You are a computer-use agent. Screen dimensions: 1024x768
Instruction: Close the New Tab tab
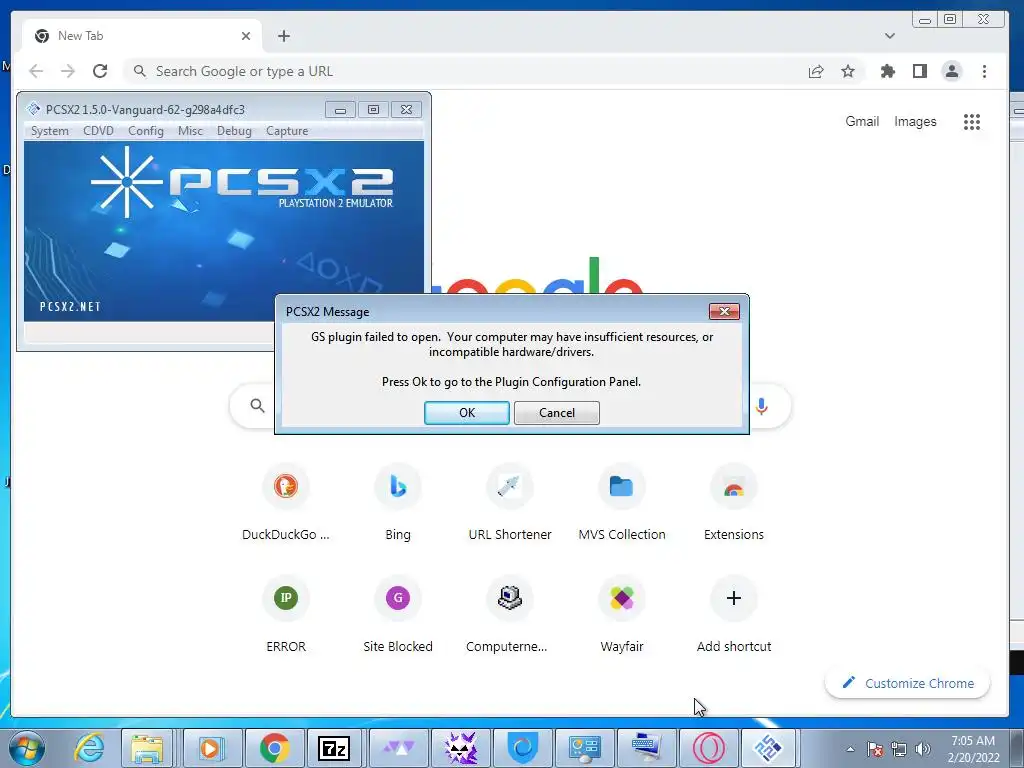(x=246, y=36)
